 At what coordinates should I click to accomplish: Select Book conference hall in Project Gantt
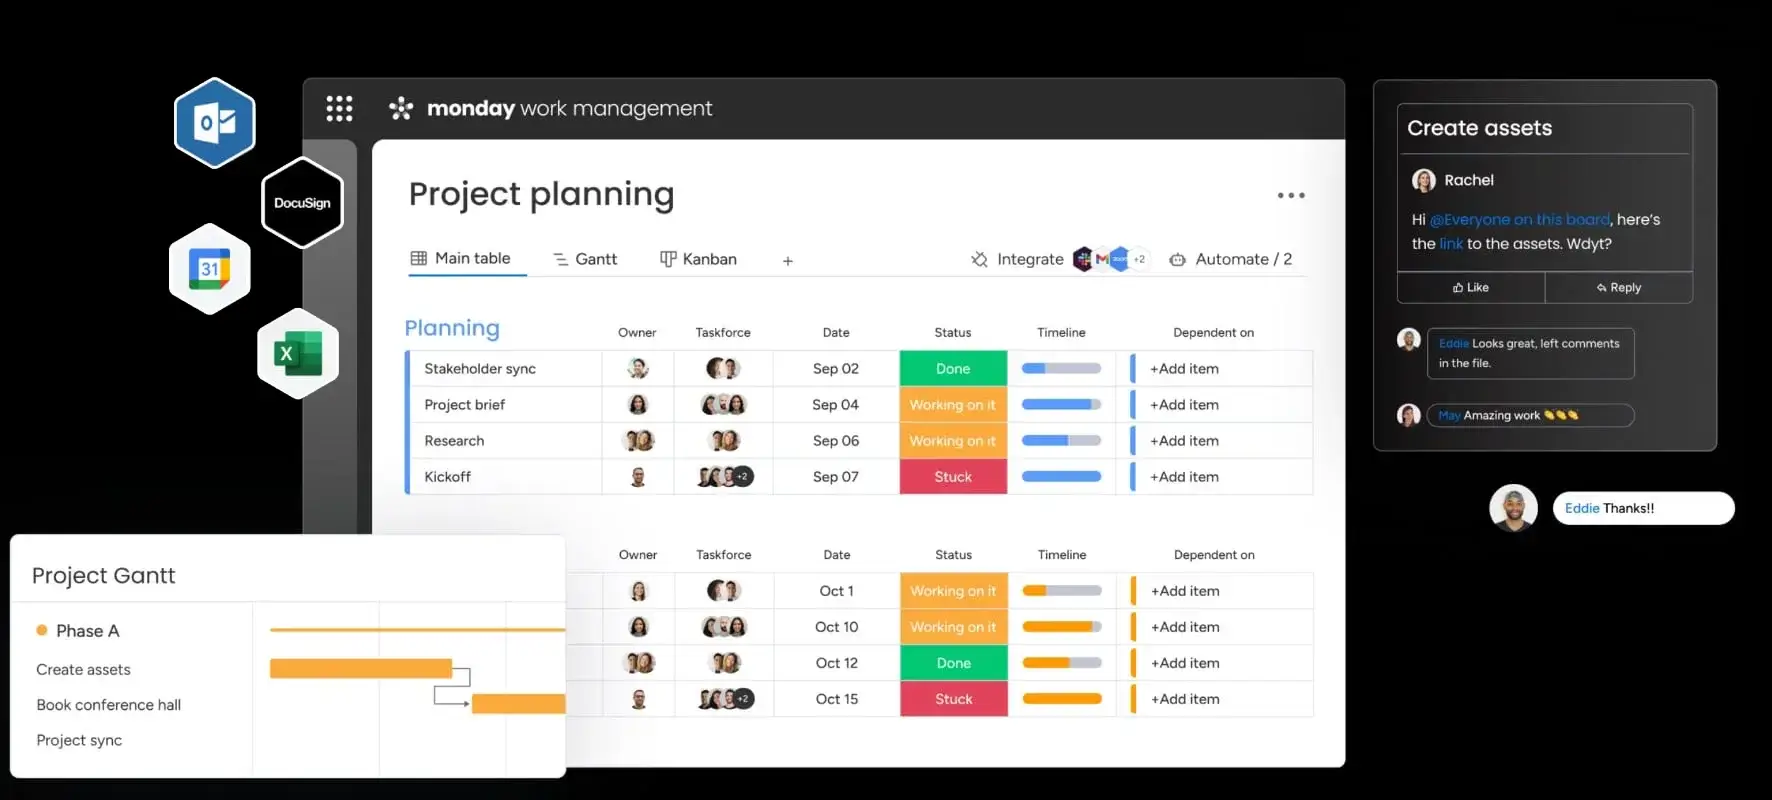point(109,705)
